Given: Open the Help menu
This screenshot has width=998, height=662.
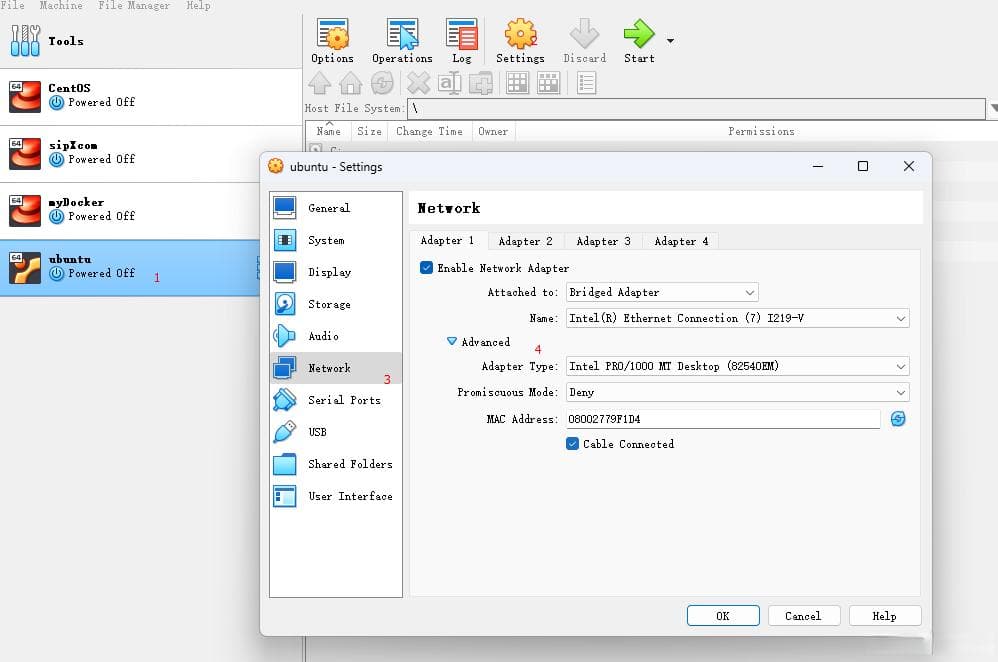Looking at the screenshot, I should coord(199,5).
